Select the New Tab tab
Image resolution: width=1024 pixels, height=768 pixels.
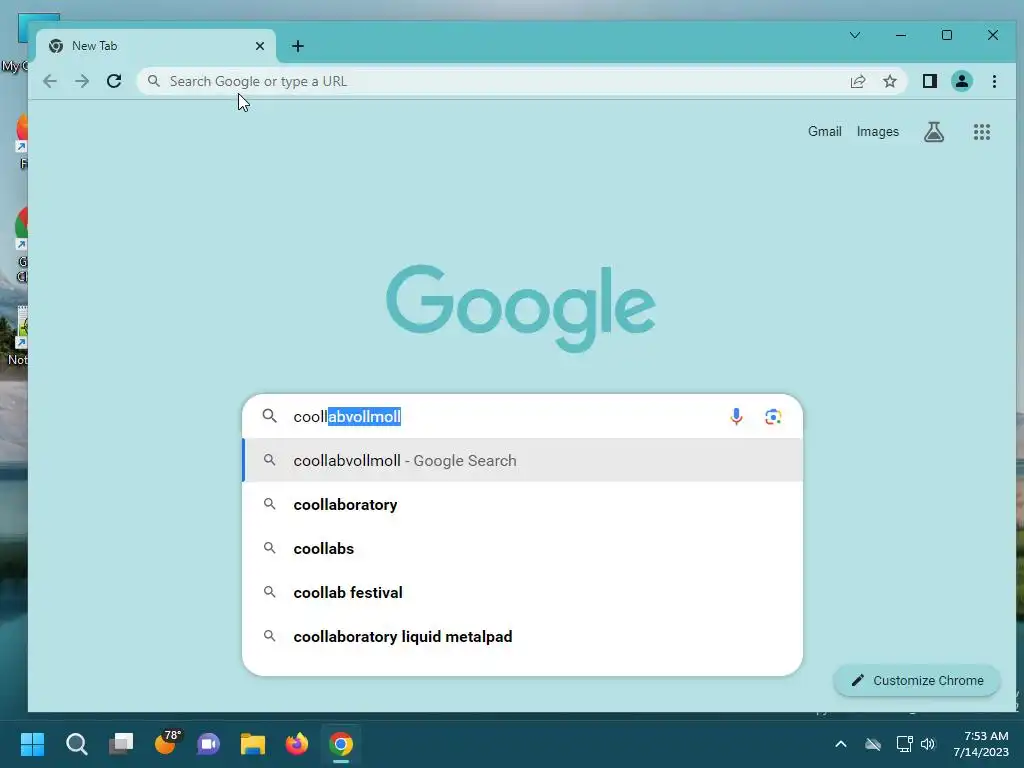[157, 46]
